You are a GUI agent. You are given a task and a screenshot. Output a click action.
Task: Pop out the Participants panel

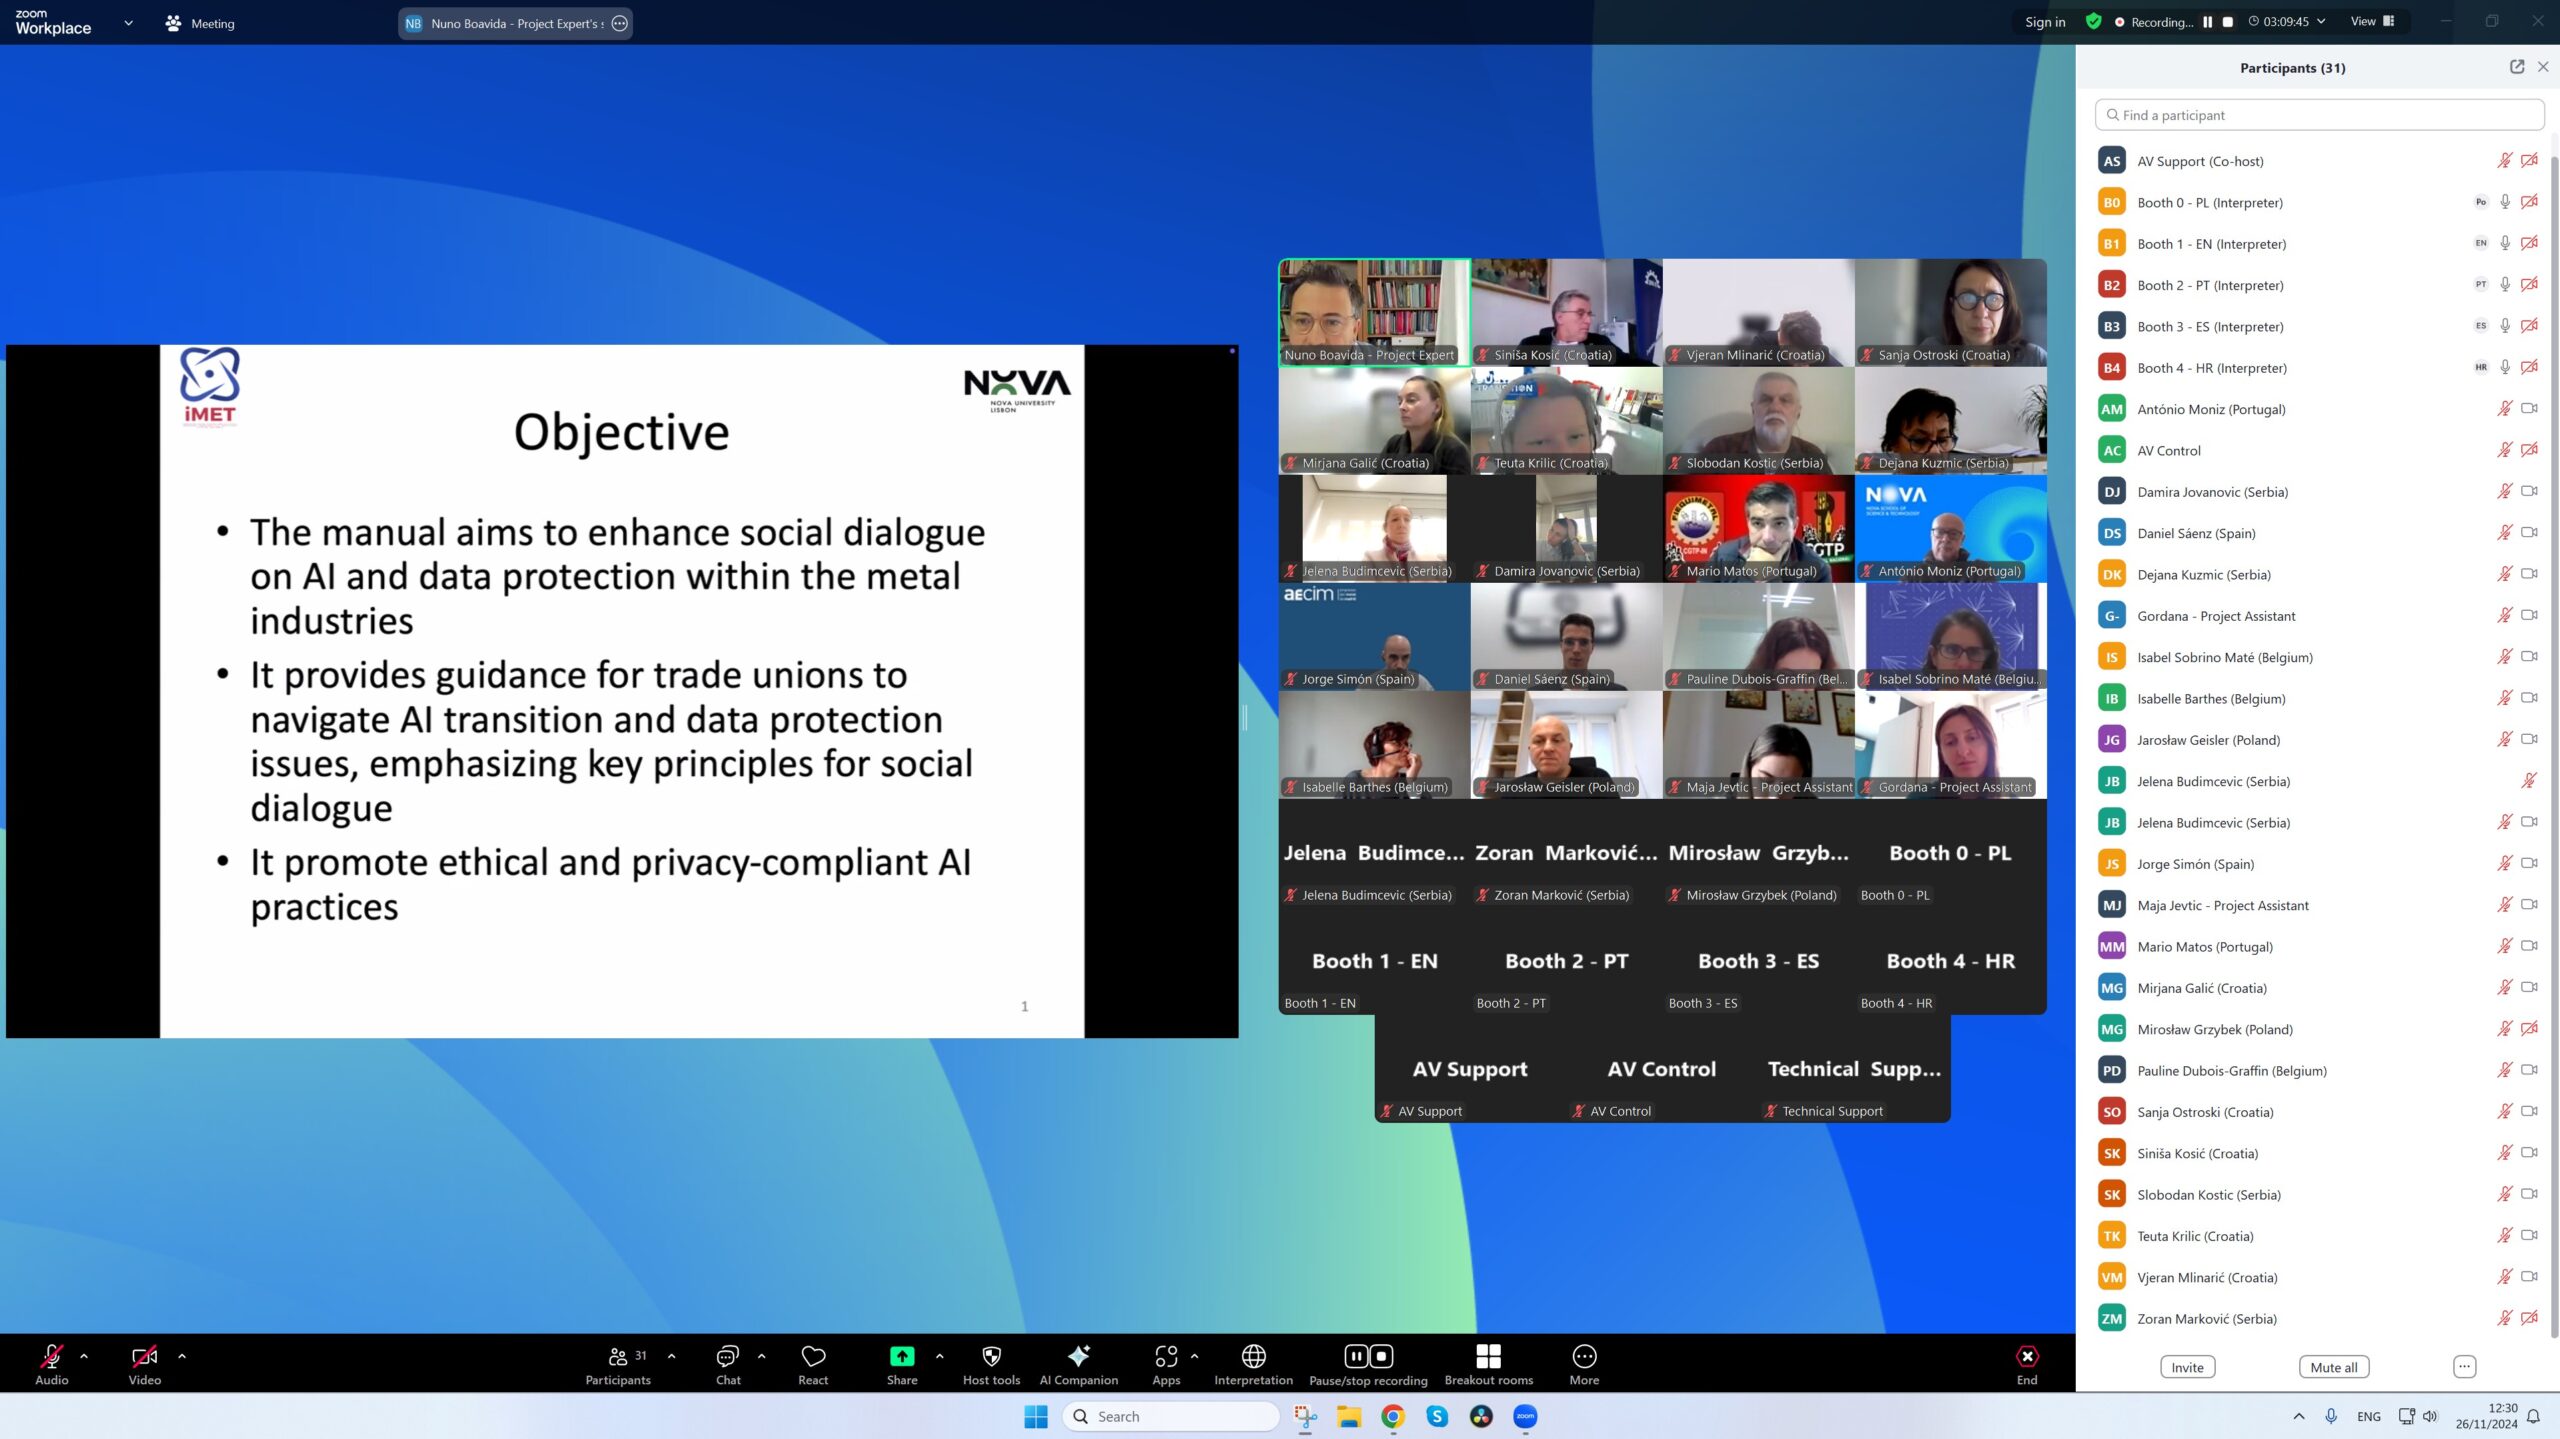tap(2516, 67)
